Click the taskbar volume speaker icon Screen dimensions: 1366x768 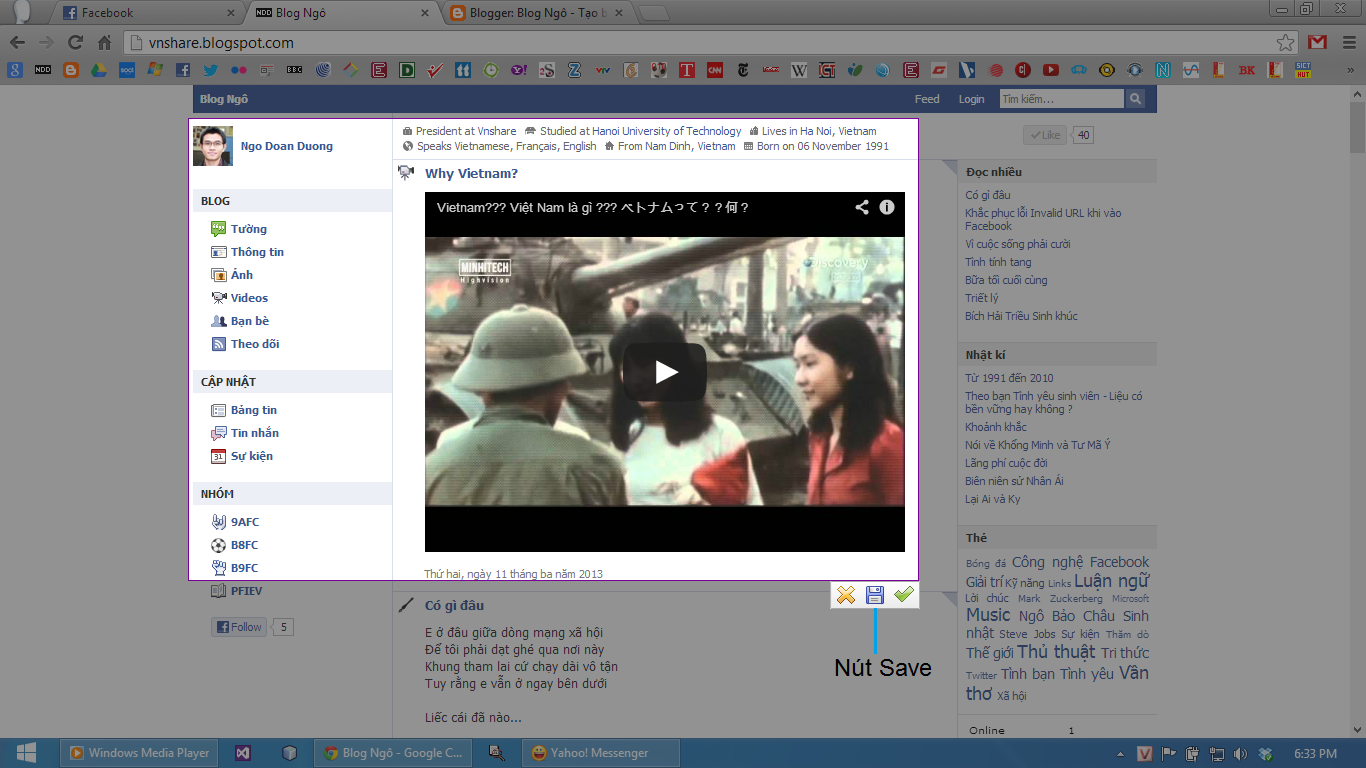click(x=1240, y=753)
